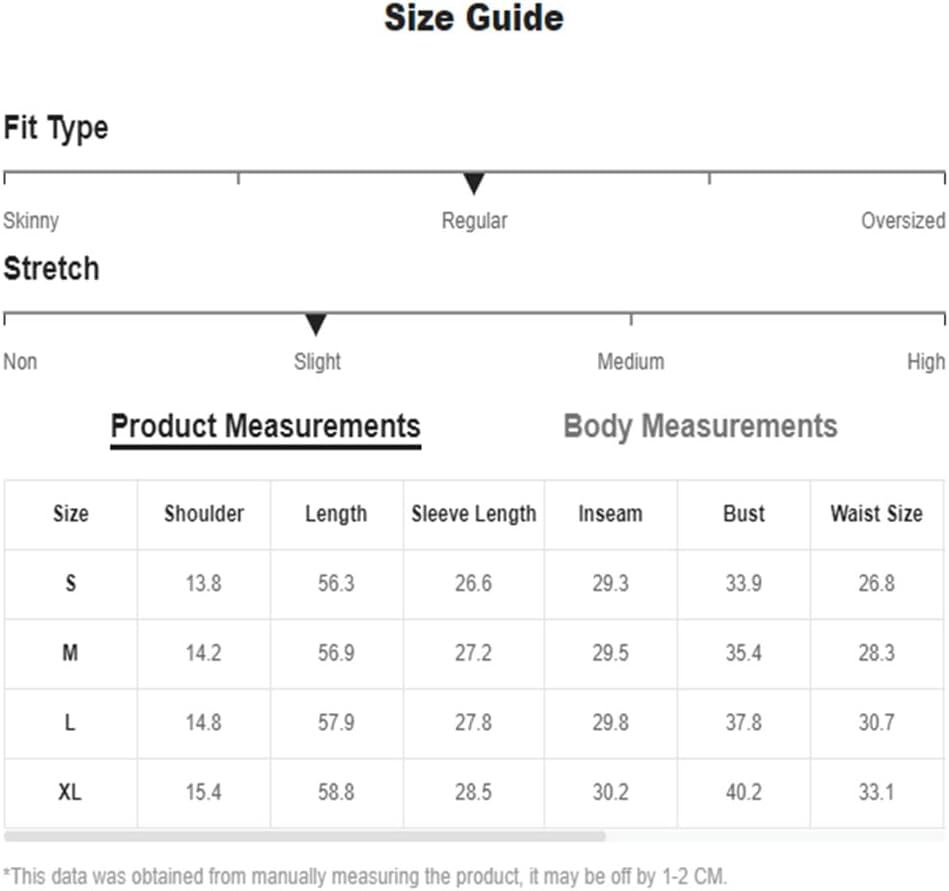
Task: Click the Stretch slider triangle marker
Action: [316, 325]
